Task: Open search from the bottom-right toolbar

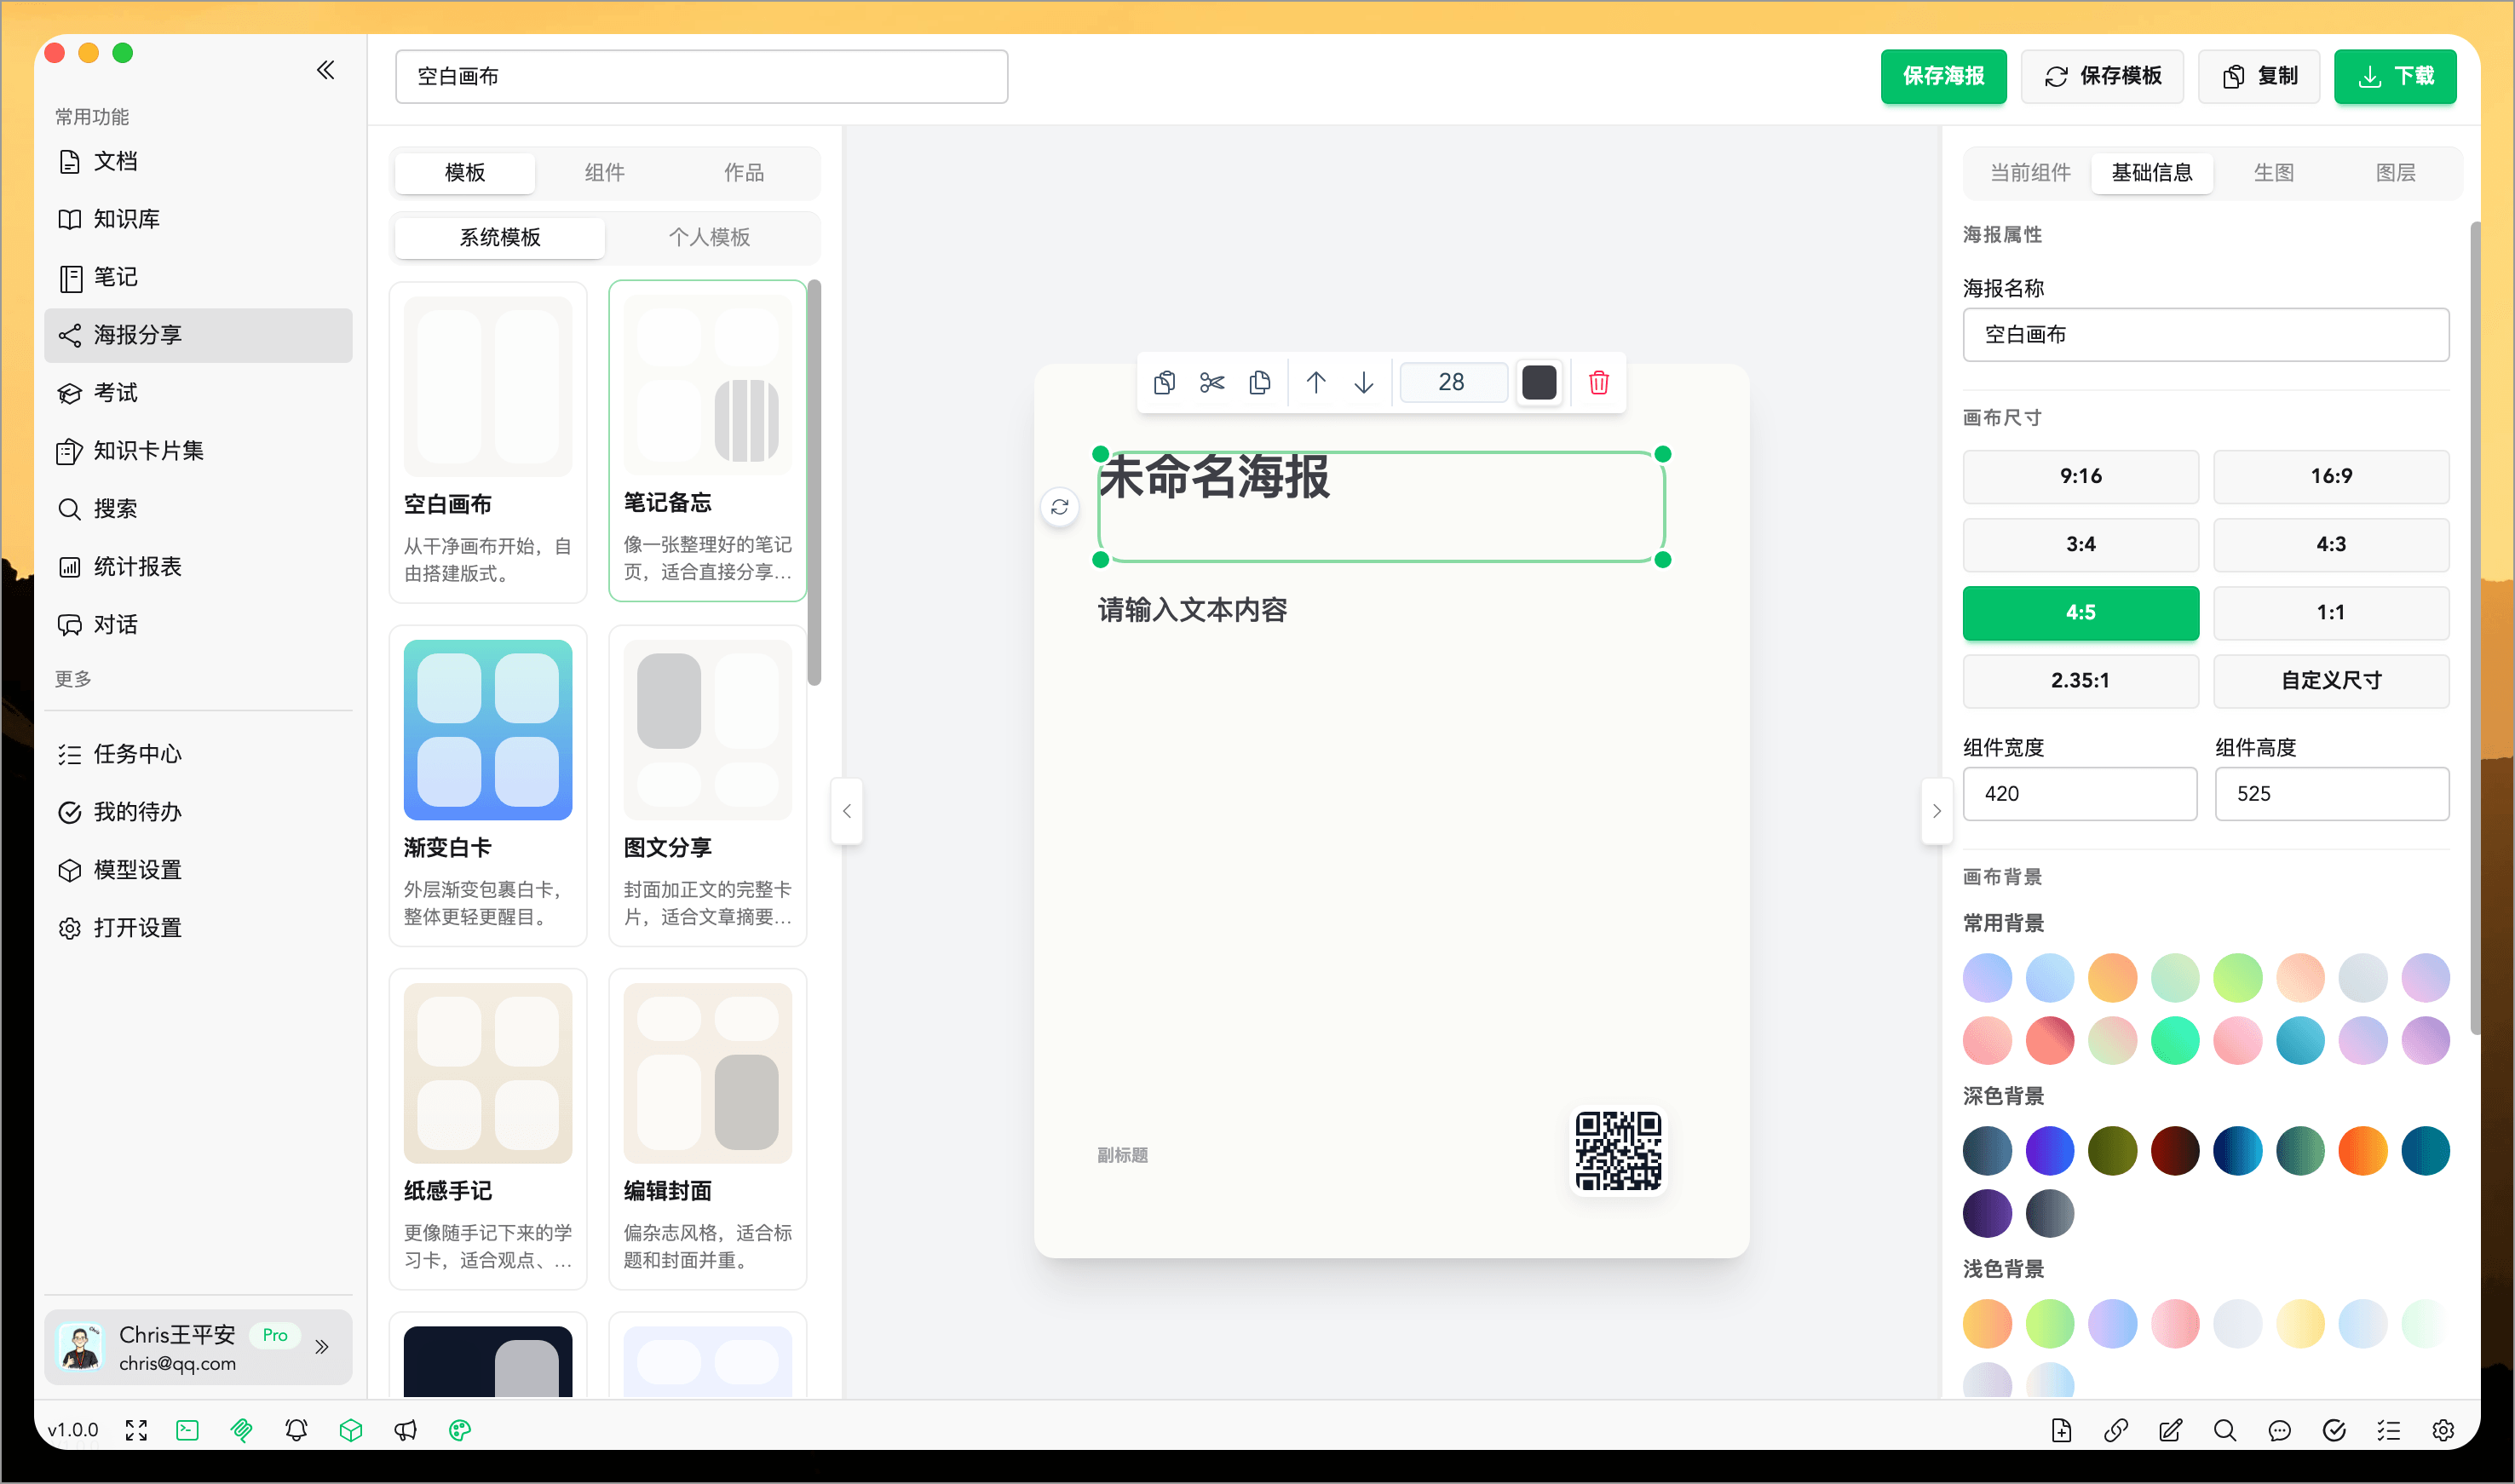Action: pyautogui.click(x=2225, y=1430)
